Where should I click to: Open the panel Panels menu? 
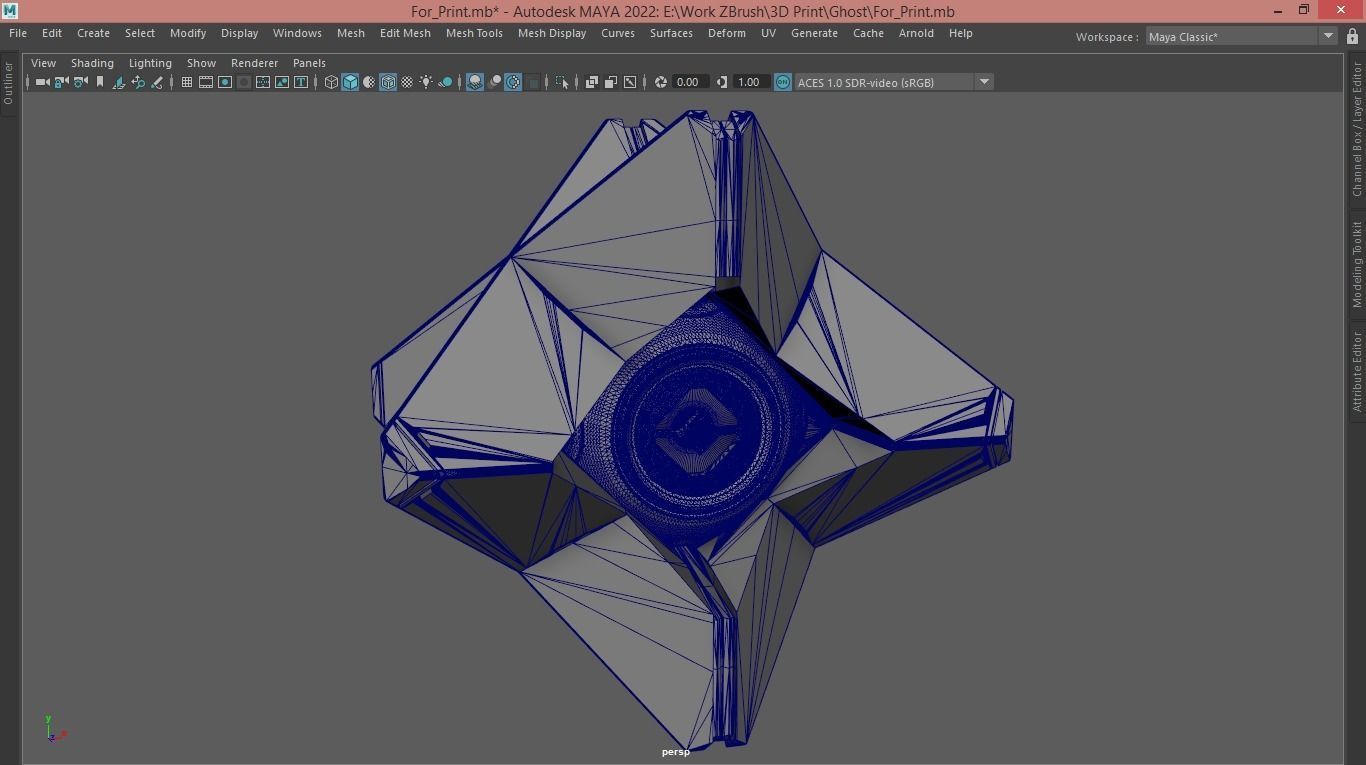(309, 63)
